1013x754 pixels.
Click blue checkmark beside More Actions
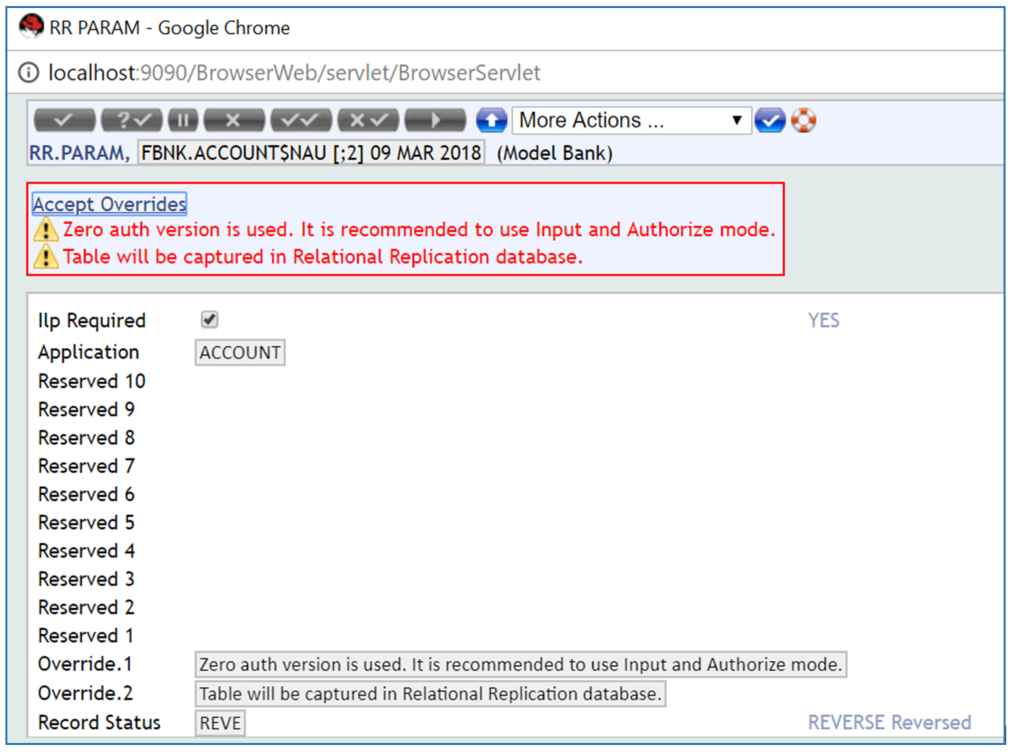click(769, 121)
